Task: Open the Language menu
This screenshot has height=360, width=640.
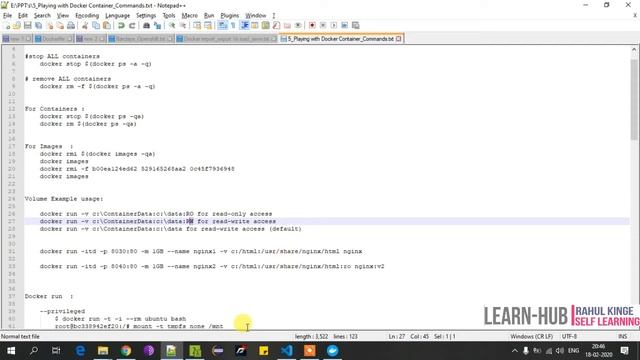Action: 118,16
